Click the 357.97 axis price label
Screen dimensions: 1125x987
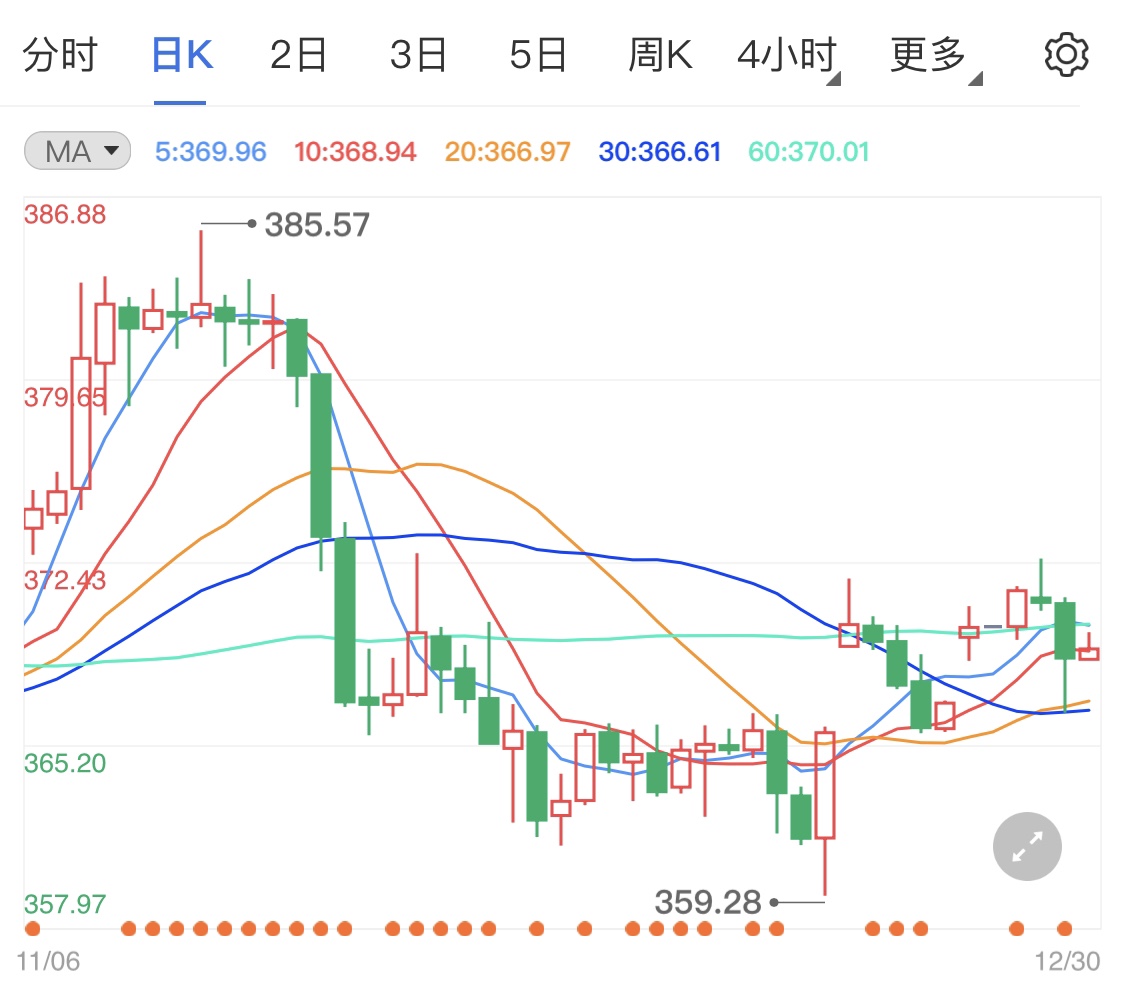(65, 904)
